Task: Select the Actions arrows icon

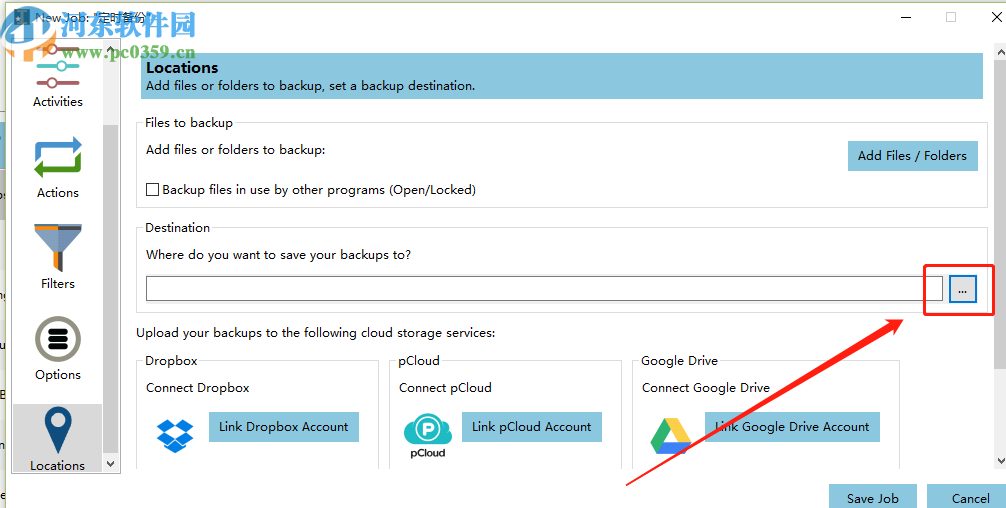Action: pyautogui.click(x=58, y=158)
